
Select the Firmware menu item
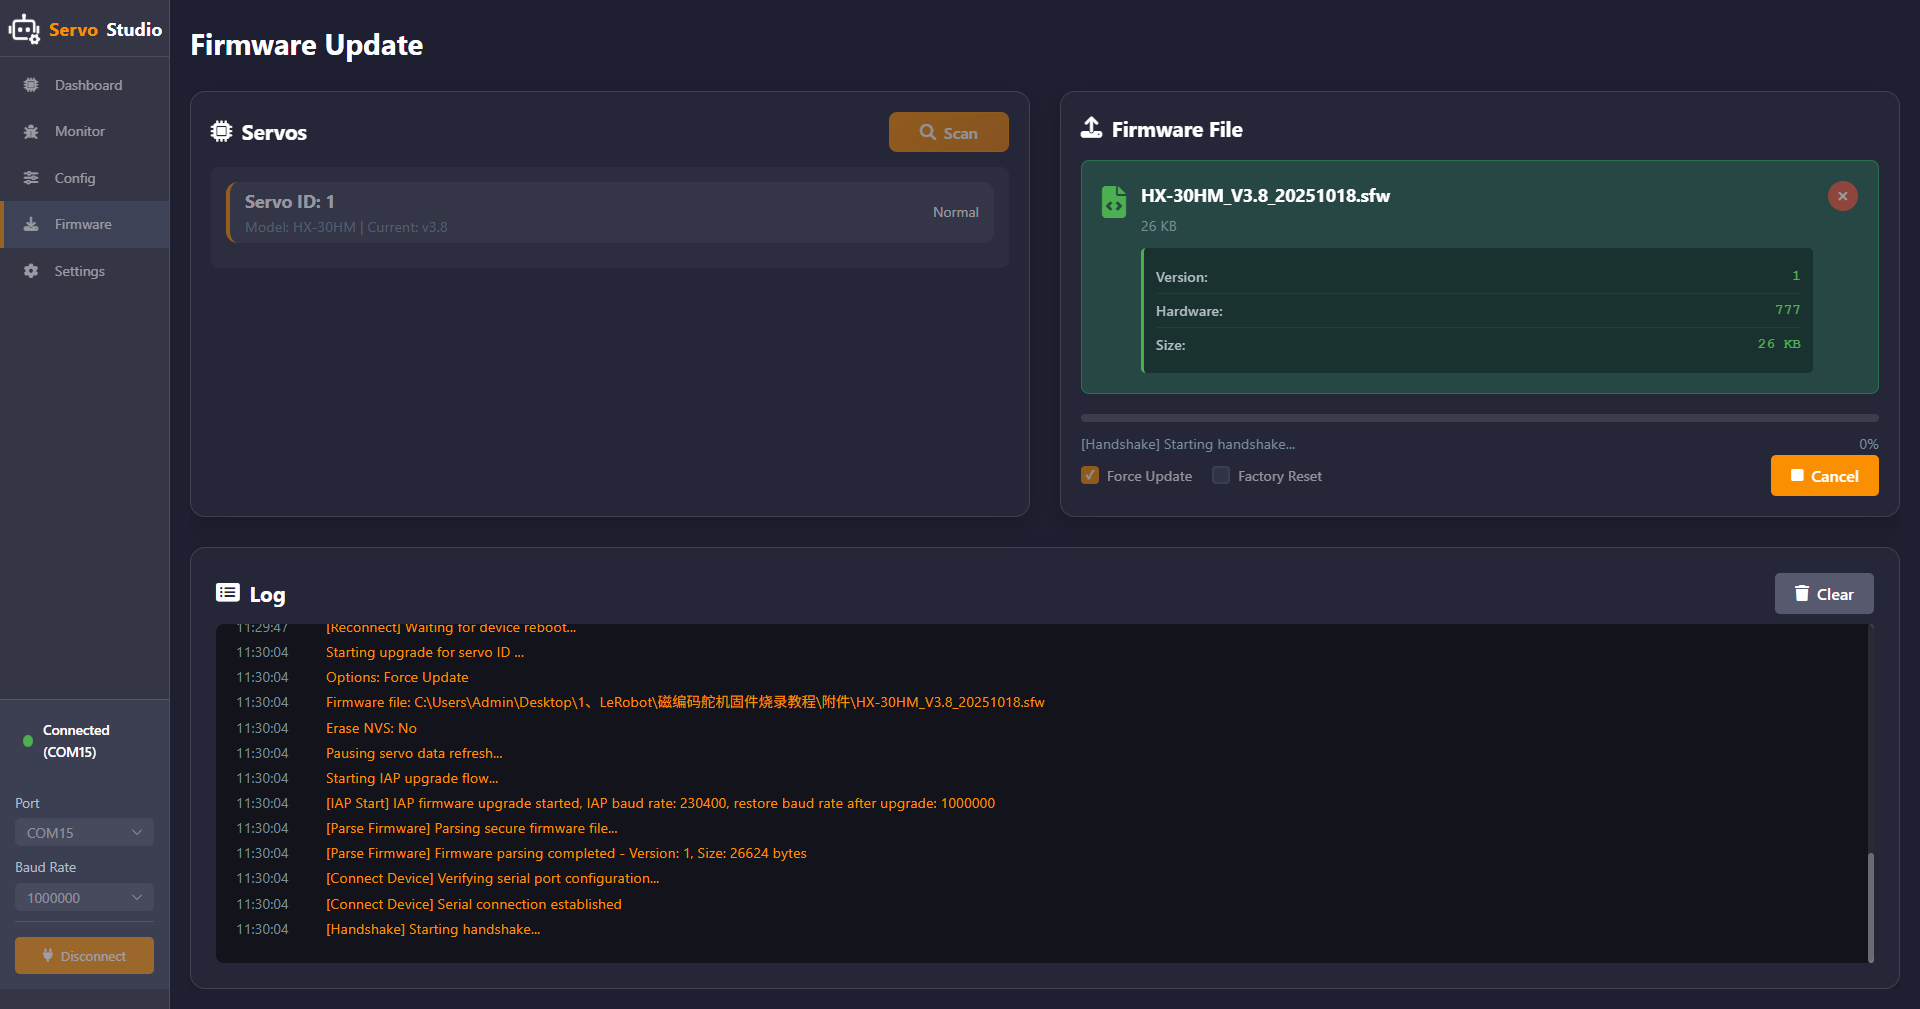coord(85,224)
